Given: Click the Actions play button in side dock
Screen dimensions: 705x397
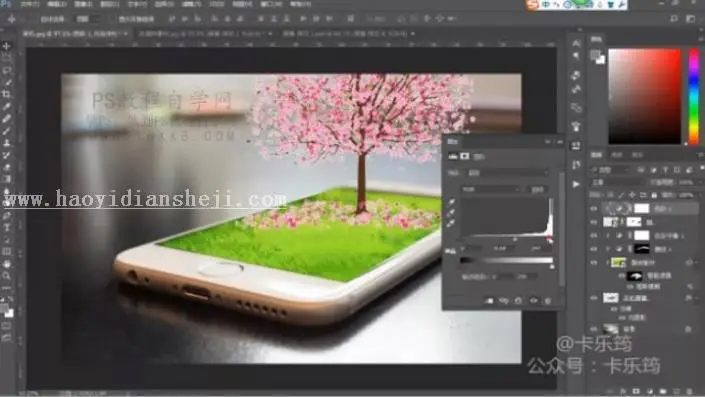Looking at the screenshot, I should [576, 184].
